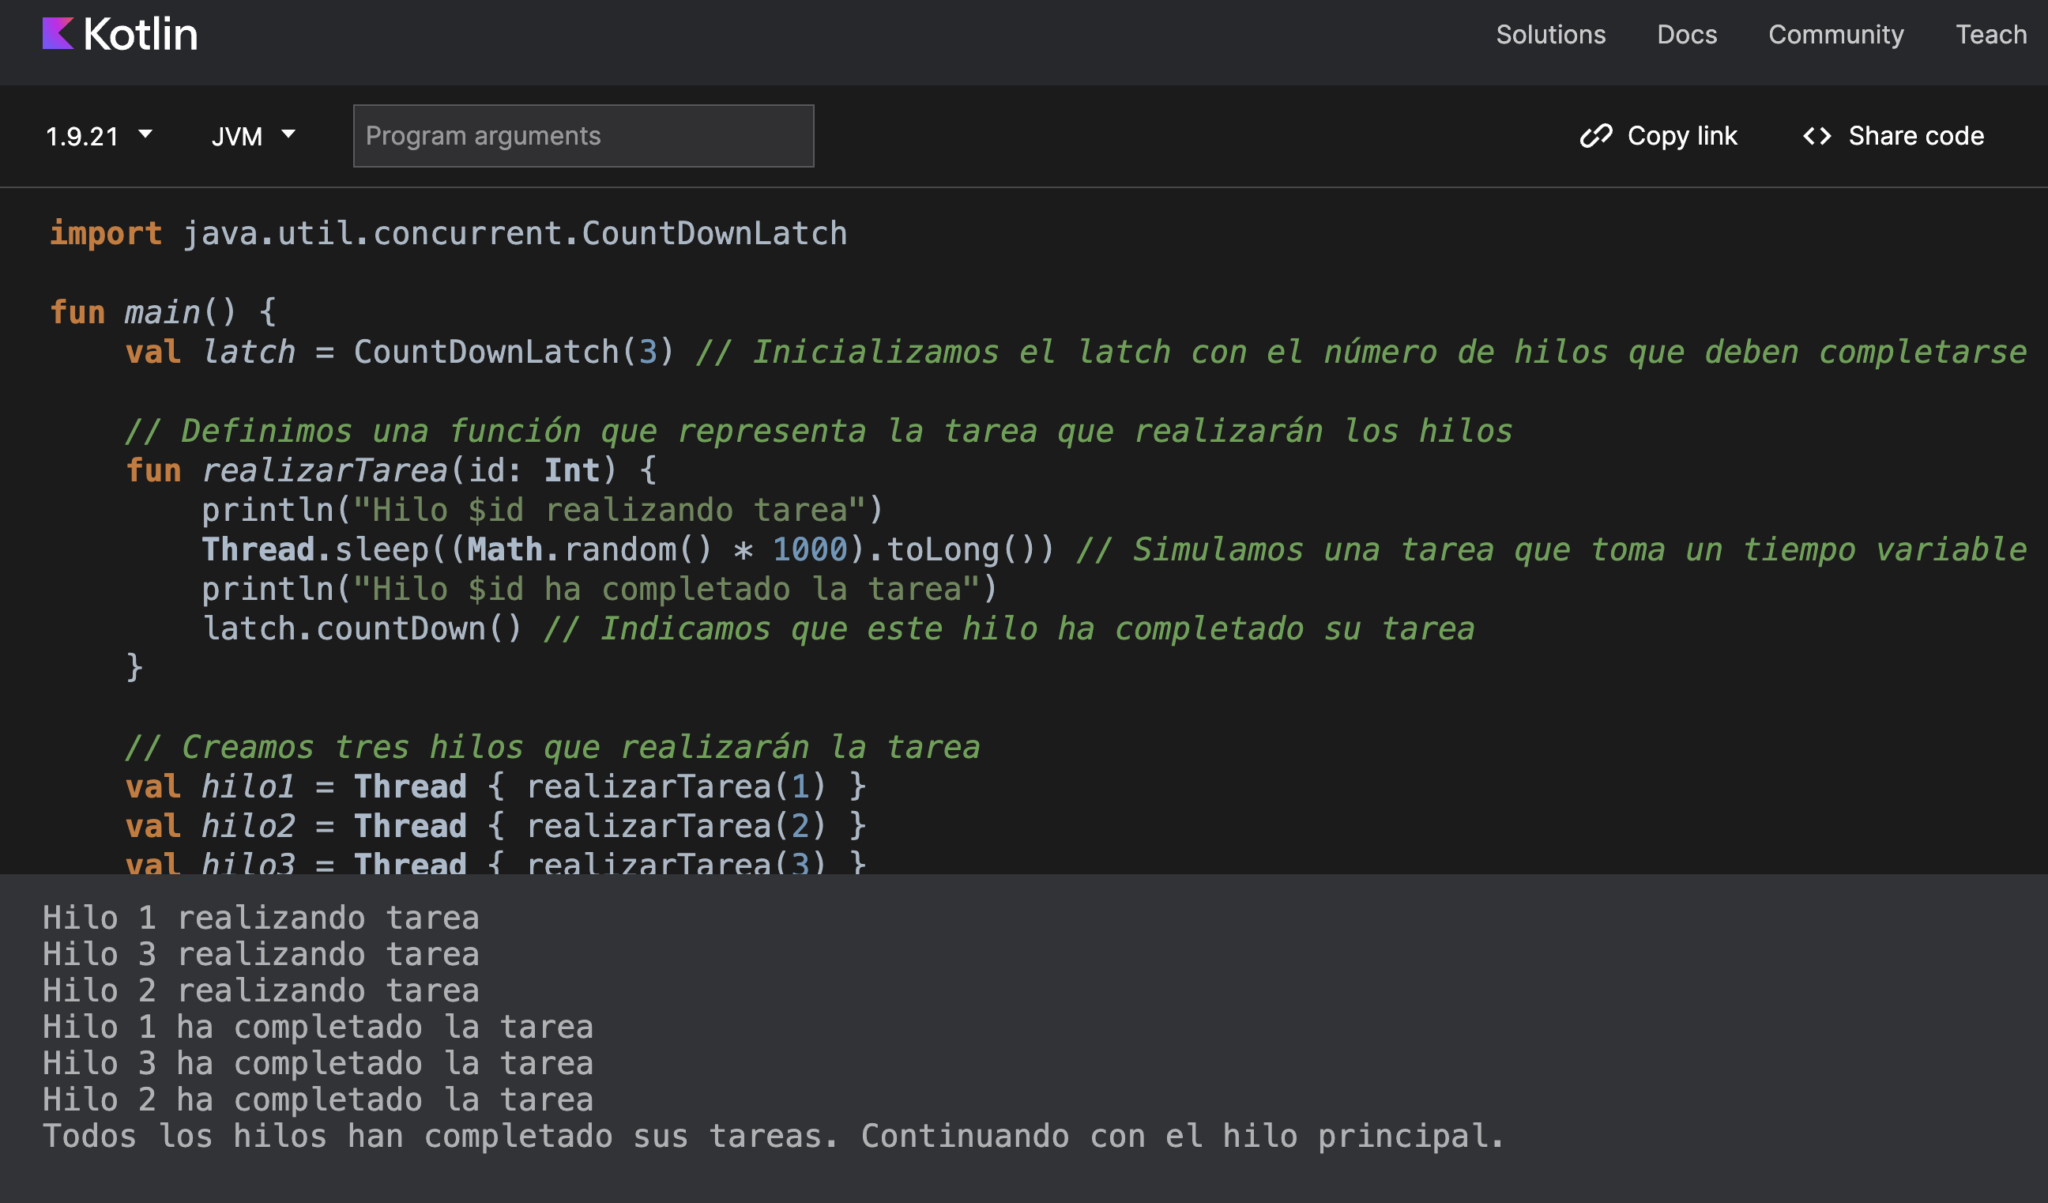Viewport: 2048px width, 1203px height.
Task: Visit the Community page
Action: pyautogui.click(x=1836, y=35)
